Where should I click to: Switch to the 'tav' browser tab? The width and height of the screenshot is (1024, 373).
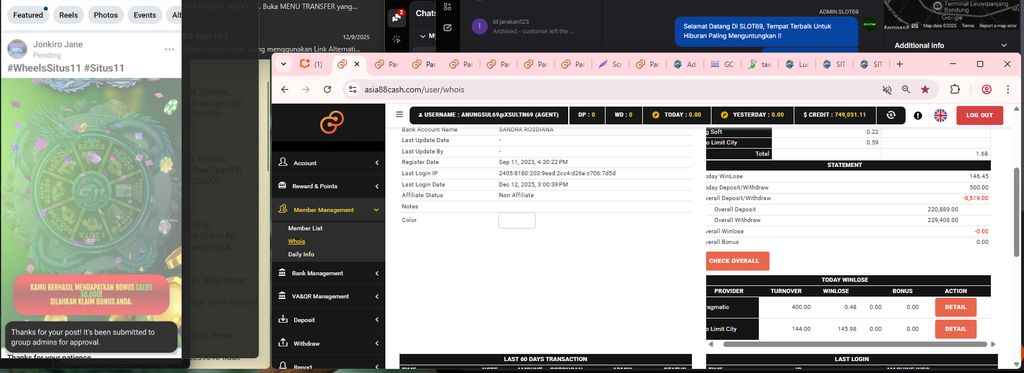tap(761, 64)
